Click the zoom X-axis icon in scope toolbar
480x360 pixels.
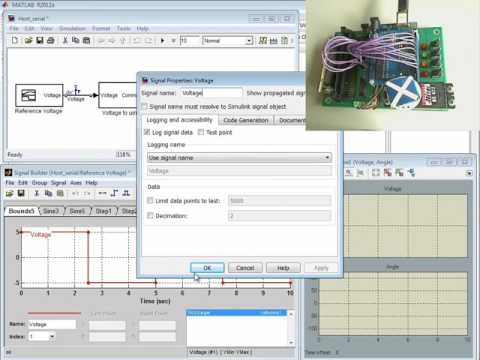tap(349, 172)
